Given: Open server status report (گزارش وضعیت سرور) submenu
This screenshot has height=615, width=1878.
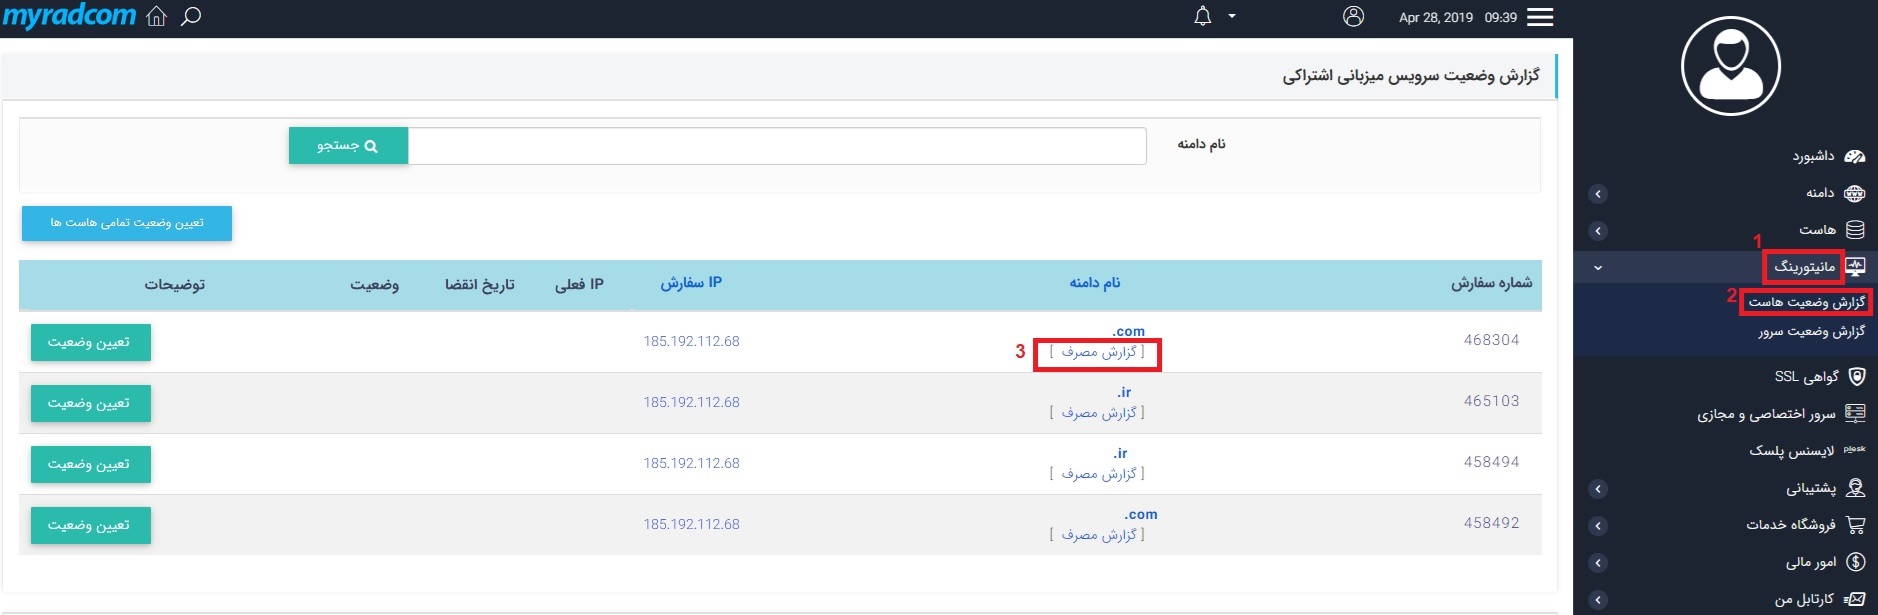Looking at the screenshot, I should pyautogui.click(x=1811, y=332).
